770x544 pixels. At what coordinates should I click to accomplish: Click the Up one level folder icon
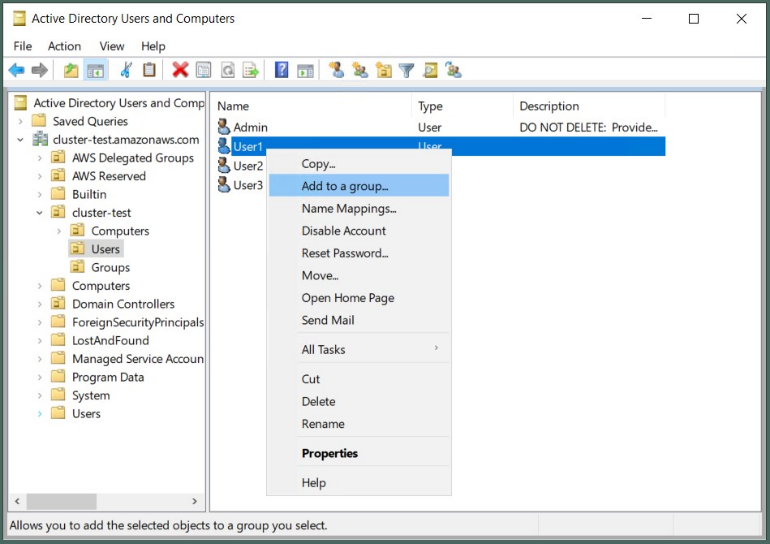click(71, 70)
